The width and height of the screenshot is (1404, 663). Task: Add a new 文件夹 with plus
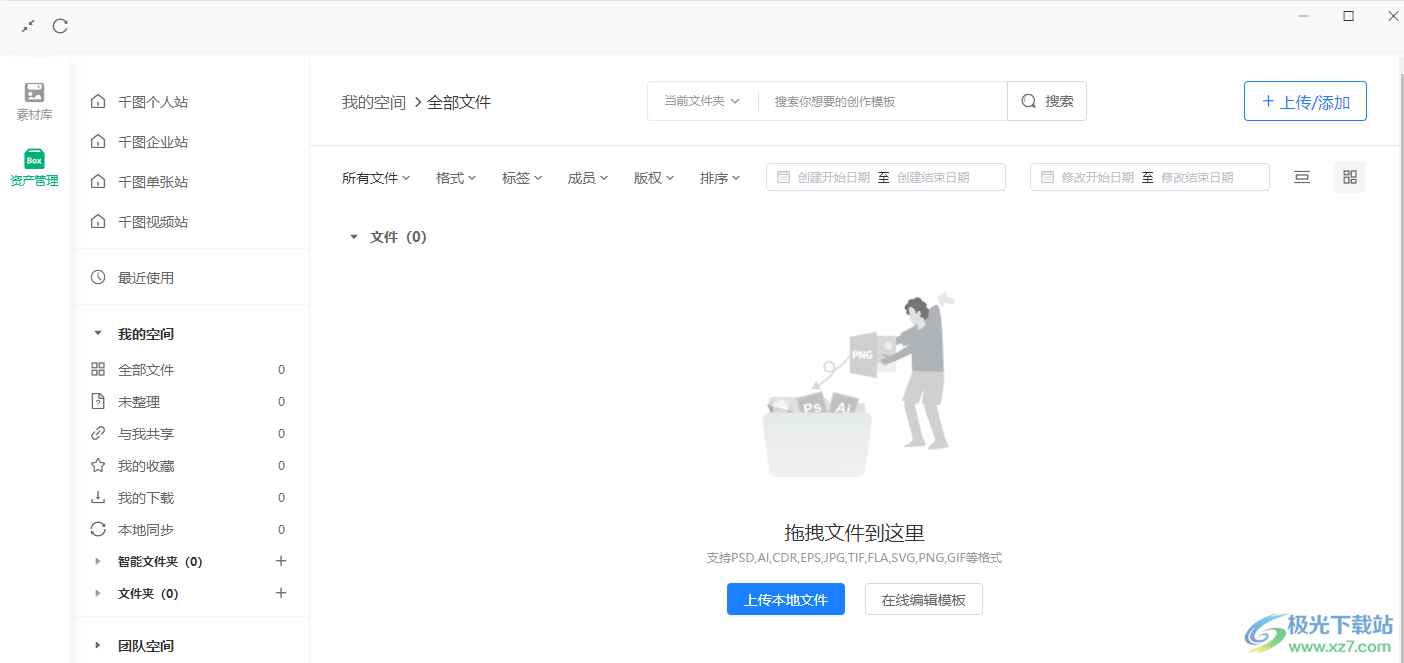tap(281, 593)
